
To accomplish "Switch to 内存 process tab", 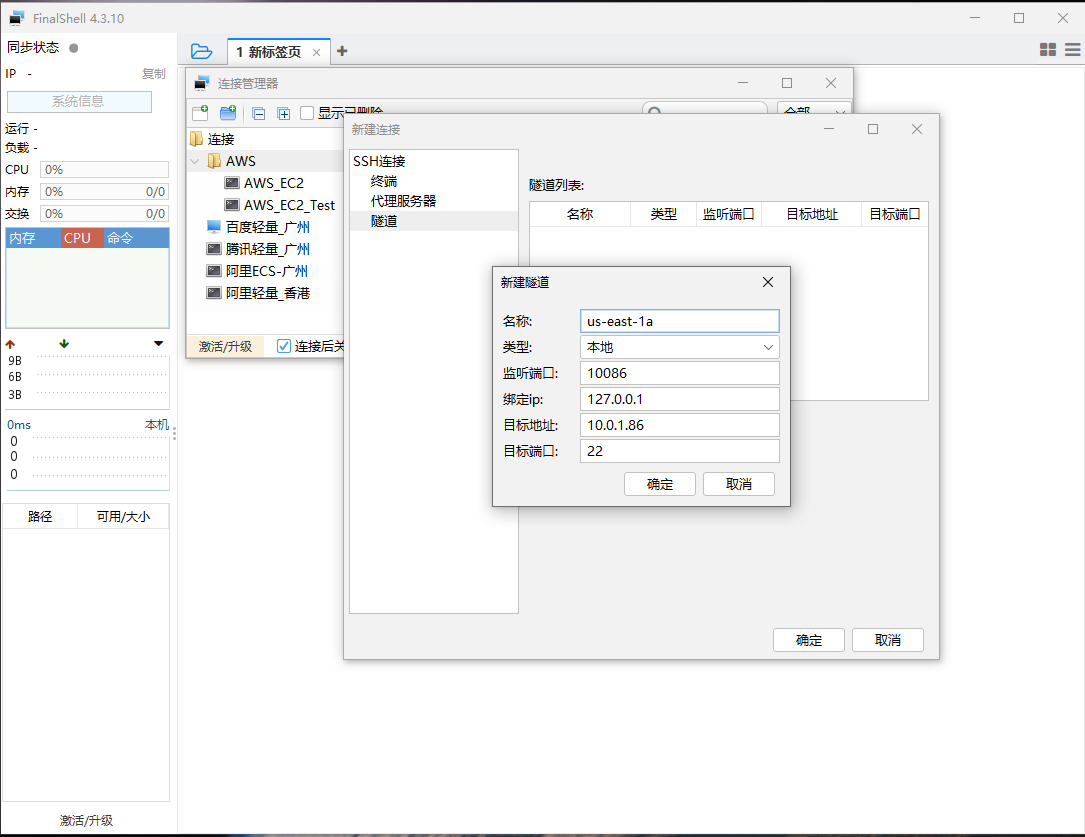I will [33, 238].
